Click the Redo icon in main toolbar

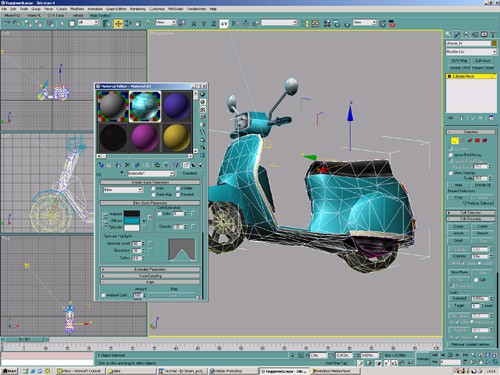coord(16,23)
